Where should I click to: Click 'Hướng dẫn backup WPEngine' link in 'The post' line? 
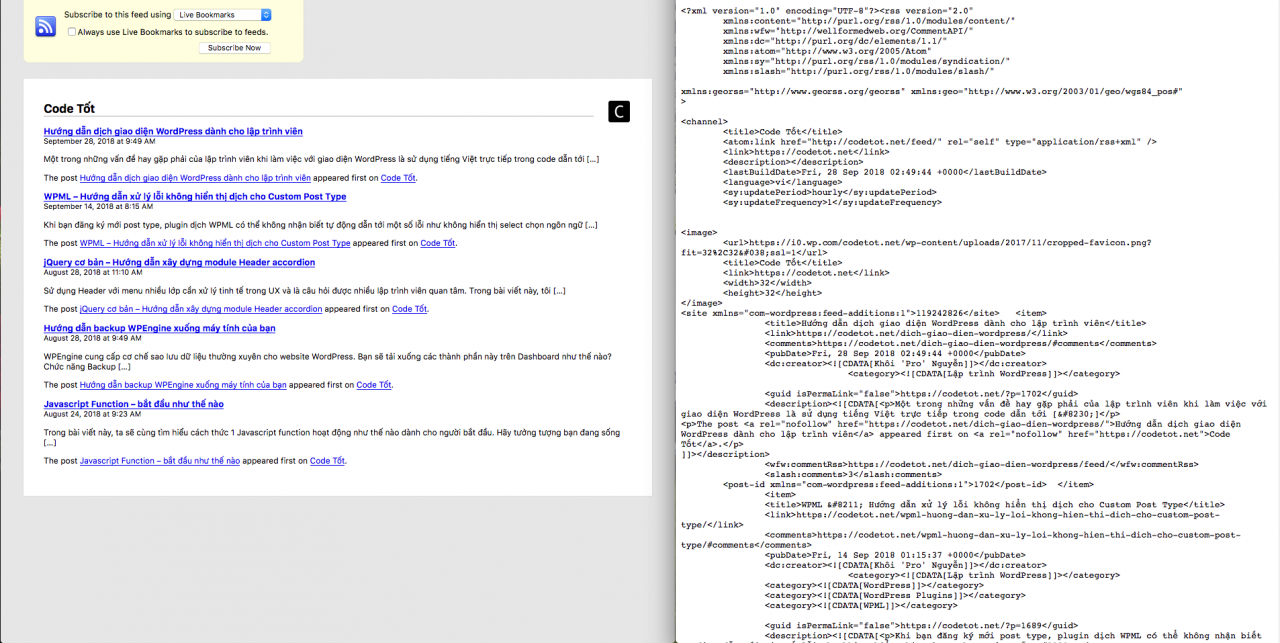point(183,385)
